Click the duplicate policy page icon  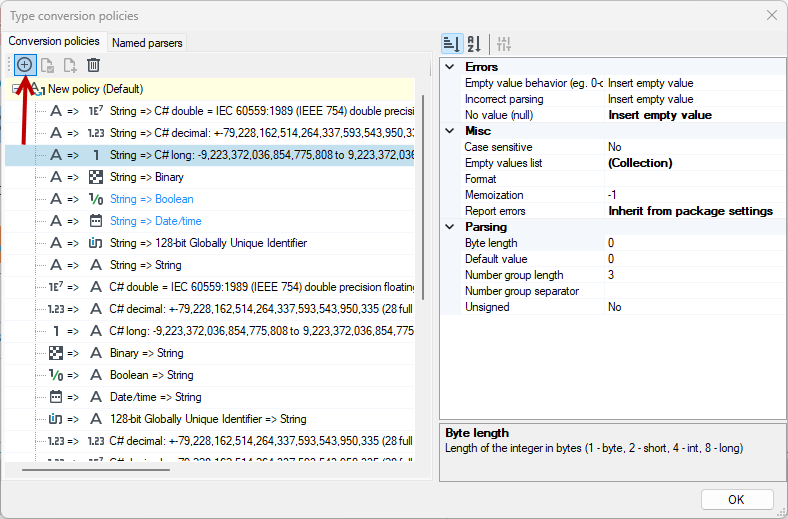click(70, 65)
